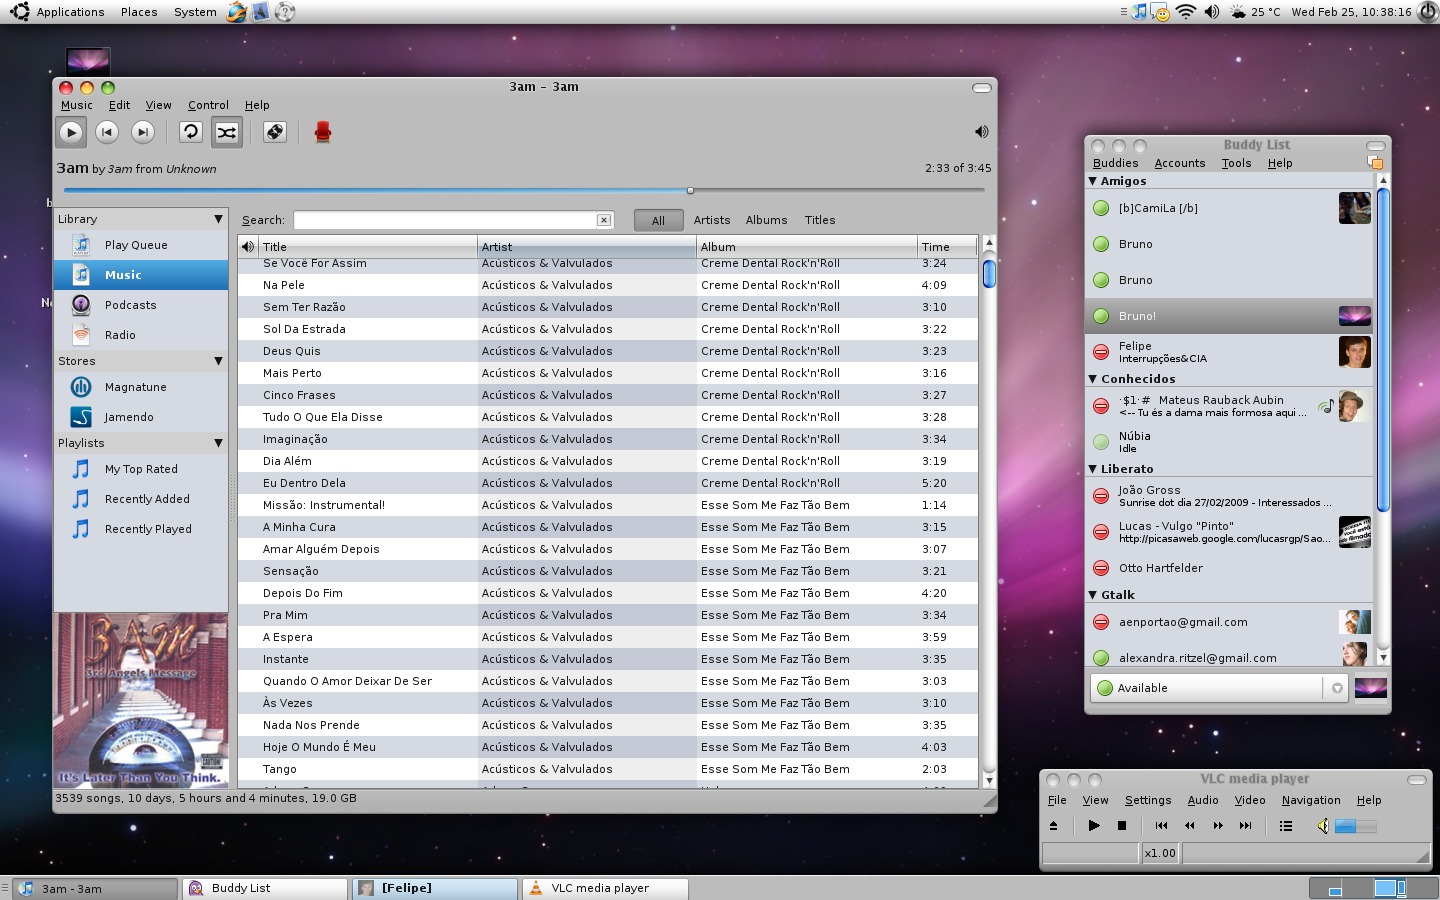Click the VLC stop button
Screen dimensions: 1440x900
point(1122,826)
